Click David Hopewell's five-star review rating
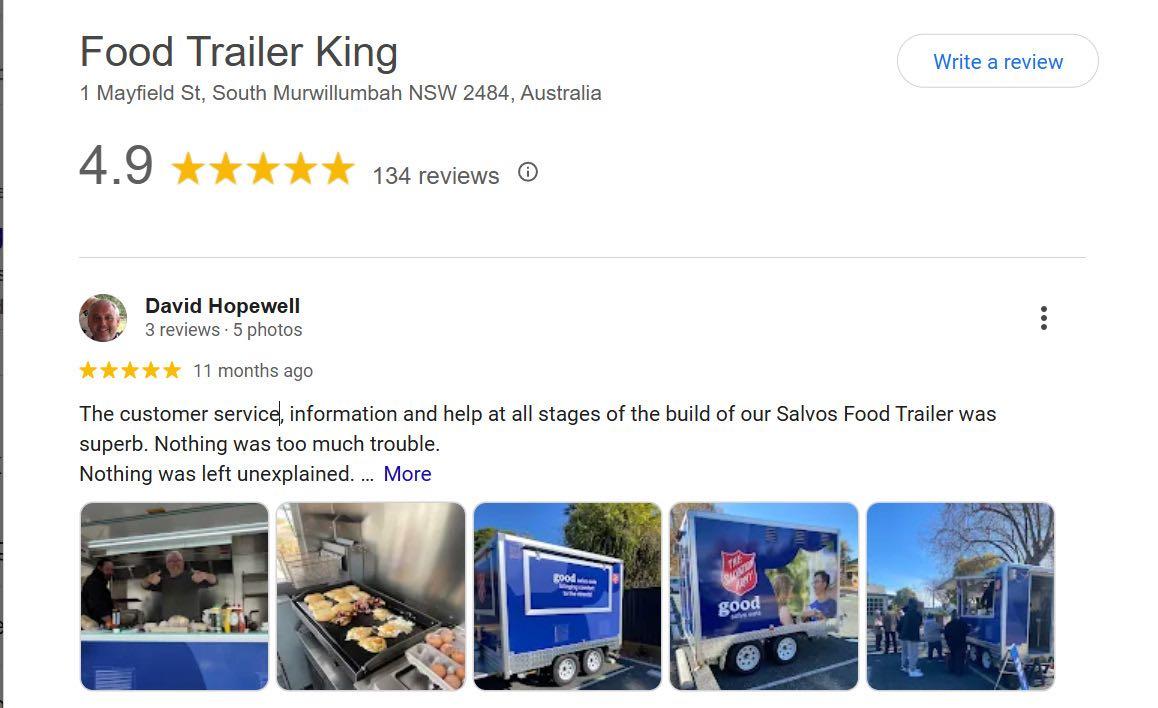The height and width of the screenshot is (708, 1158). (x=130, y=370)
